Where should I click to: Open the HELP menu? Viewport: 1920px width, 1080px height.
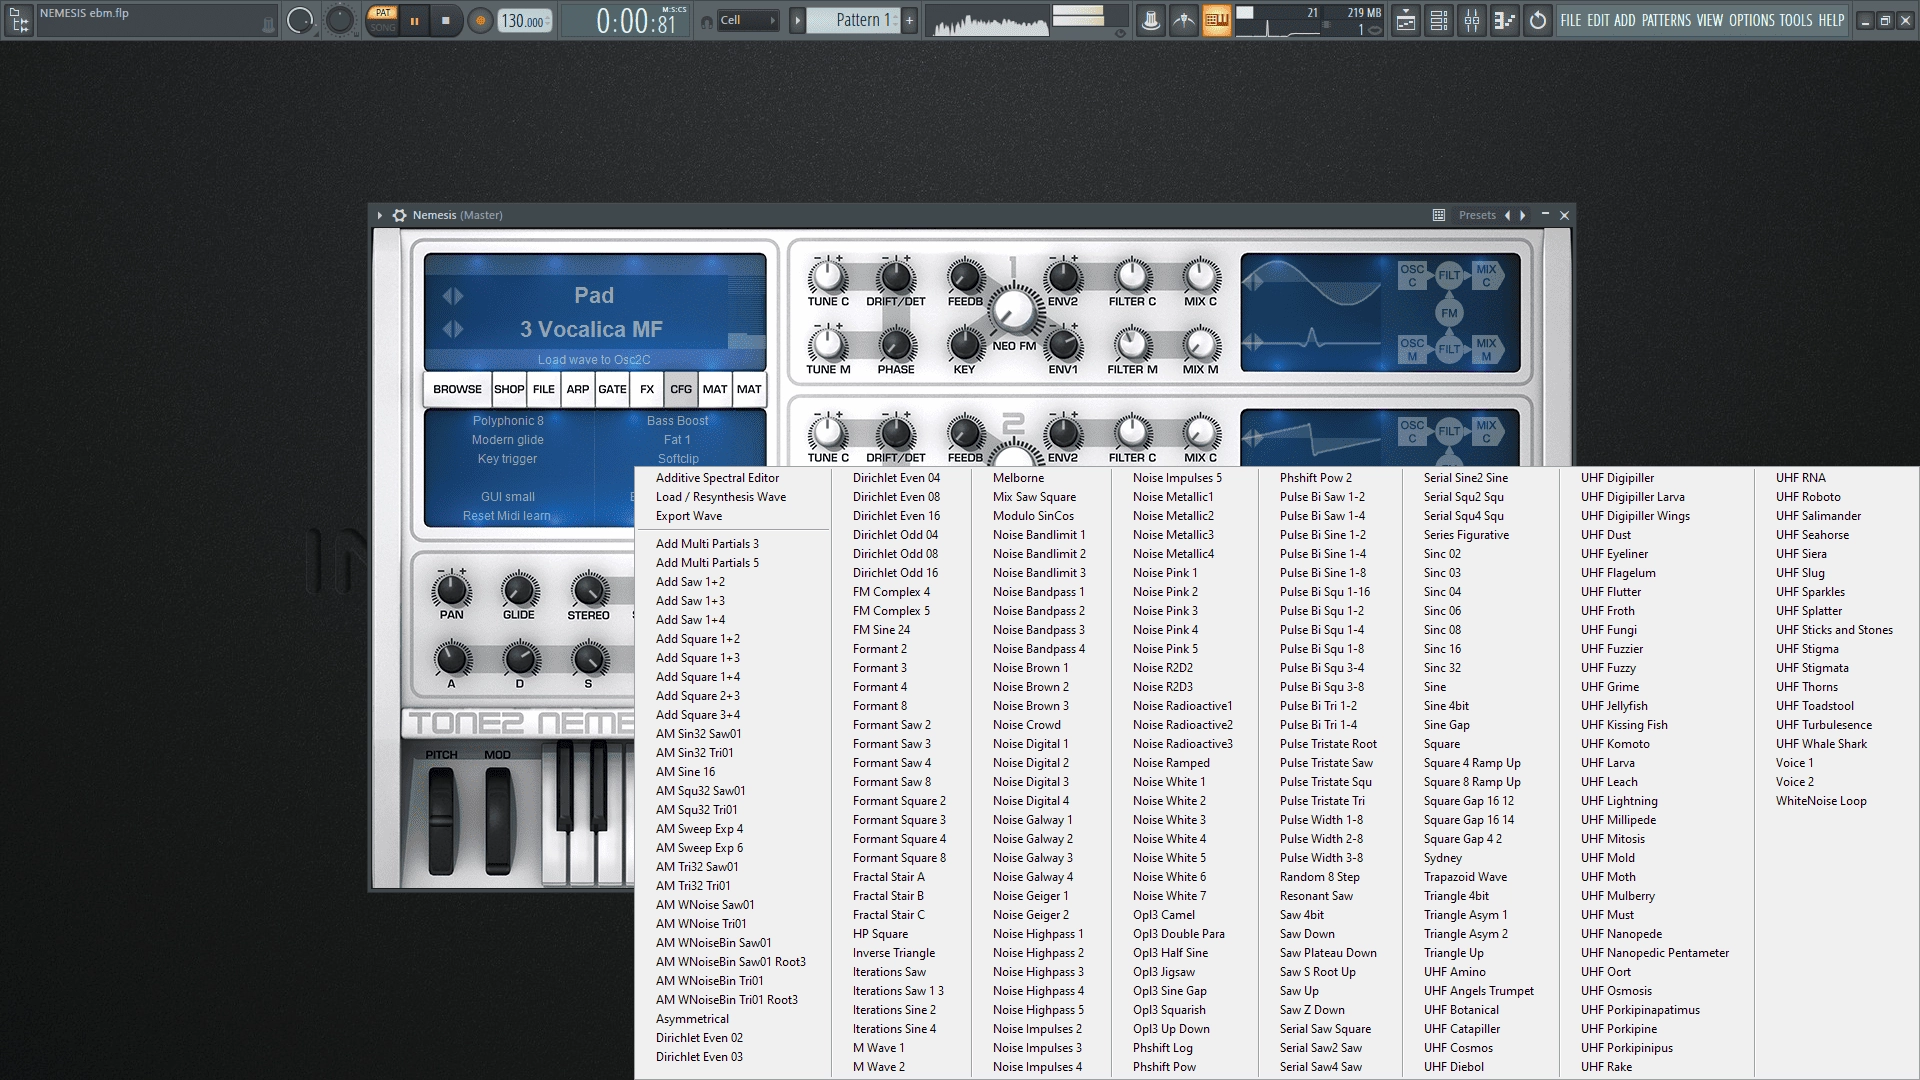(x=1832, y=20)
